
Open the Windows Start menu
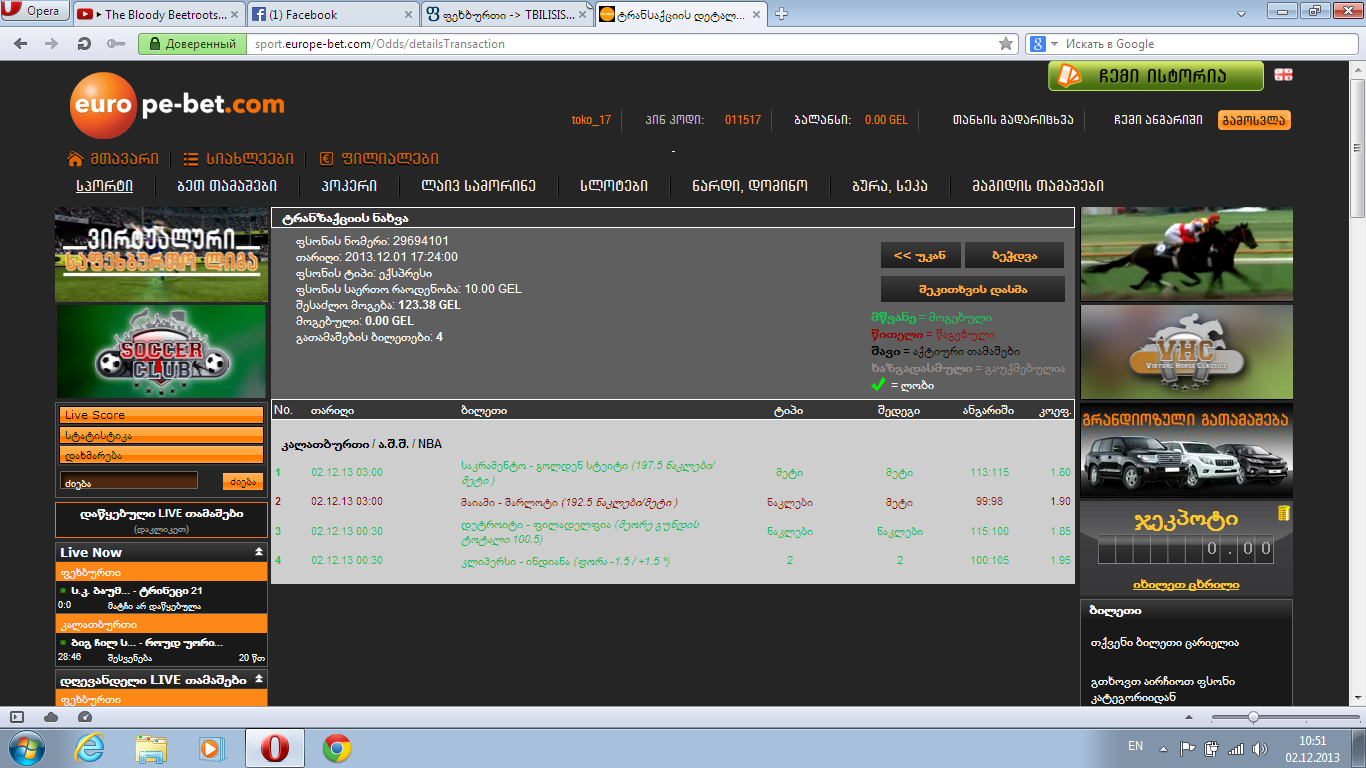pos(26,748)
